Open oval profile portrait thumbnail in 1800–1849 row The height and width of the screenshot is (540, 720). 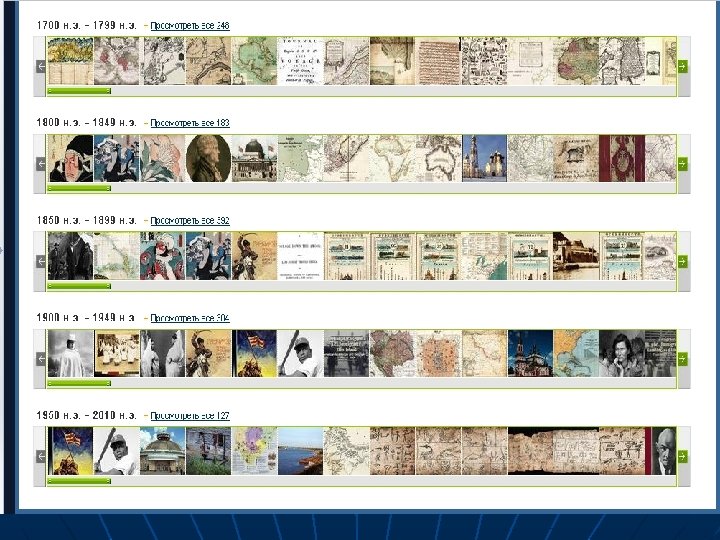(x=208, y=158)
